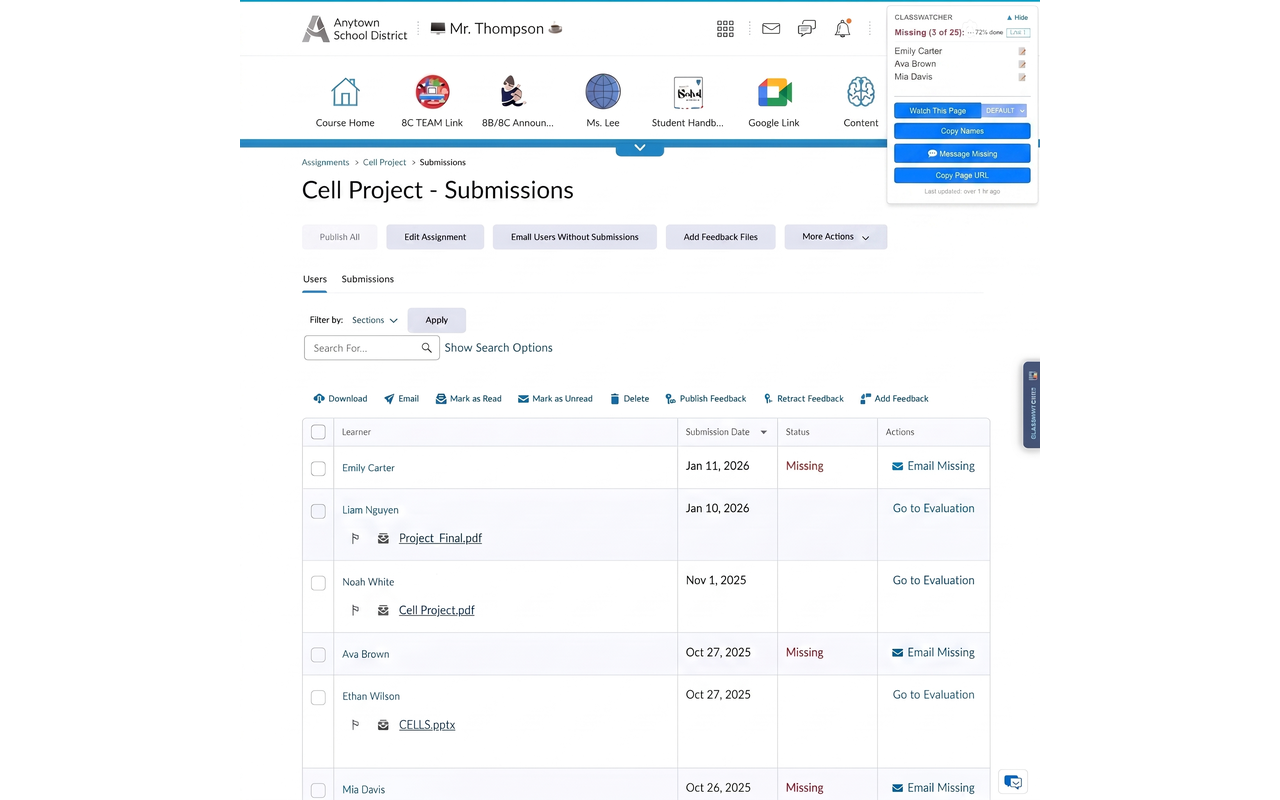The image size is (1280, 800).
Task: Click Copy Names in ClassWatcher
Action: [962, 131]
